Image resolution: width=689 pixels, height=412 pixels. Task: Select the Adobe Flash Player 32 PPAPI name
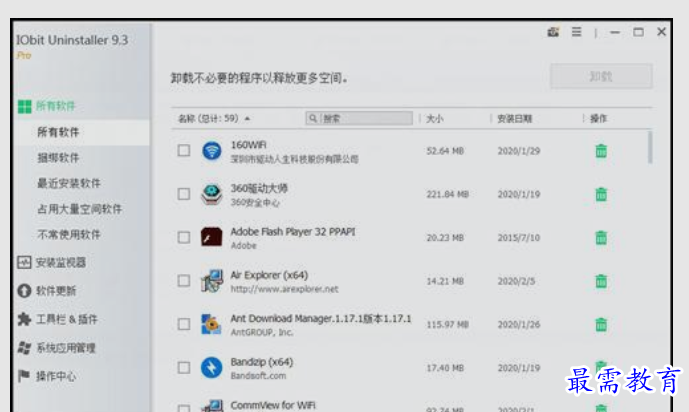point(293,231)
